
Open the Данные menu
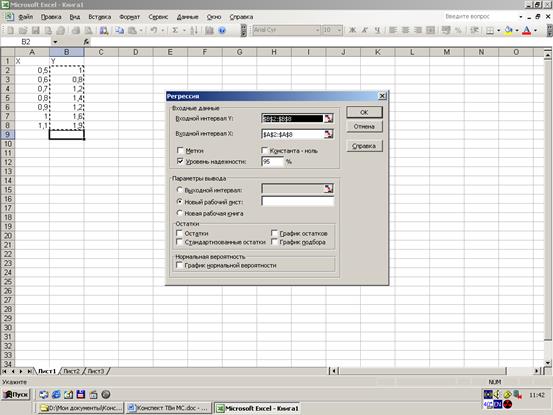coord(187,17)
